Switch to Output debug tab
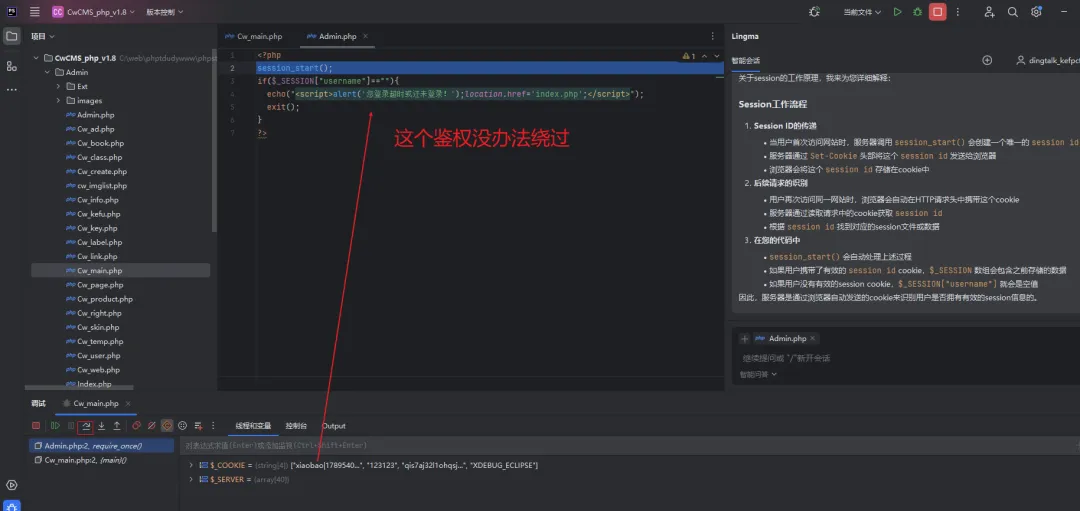 point(334,426)
